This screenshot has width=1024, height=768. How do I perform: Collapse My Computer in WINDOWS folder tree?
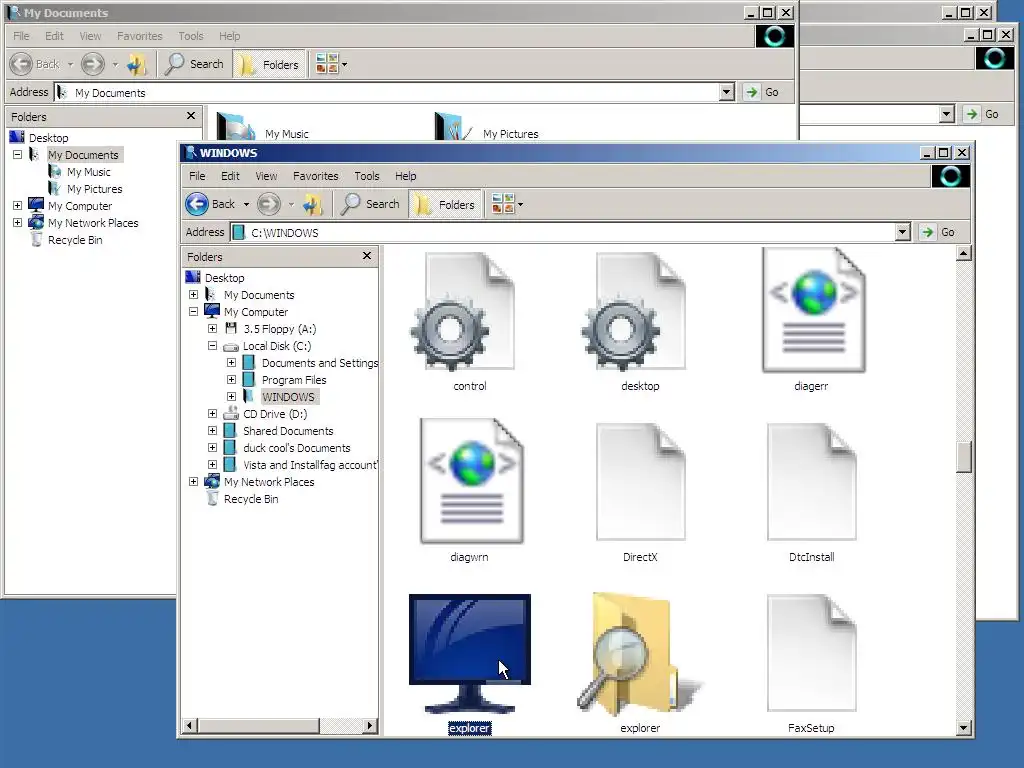(193, 312)
